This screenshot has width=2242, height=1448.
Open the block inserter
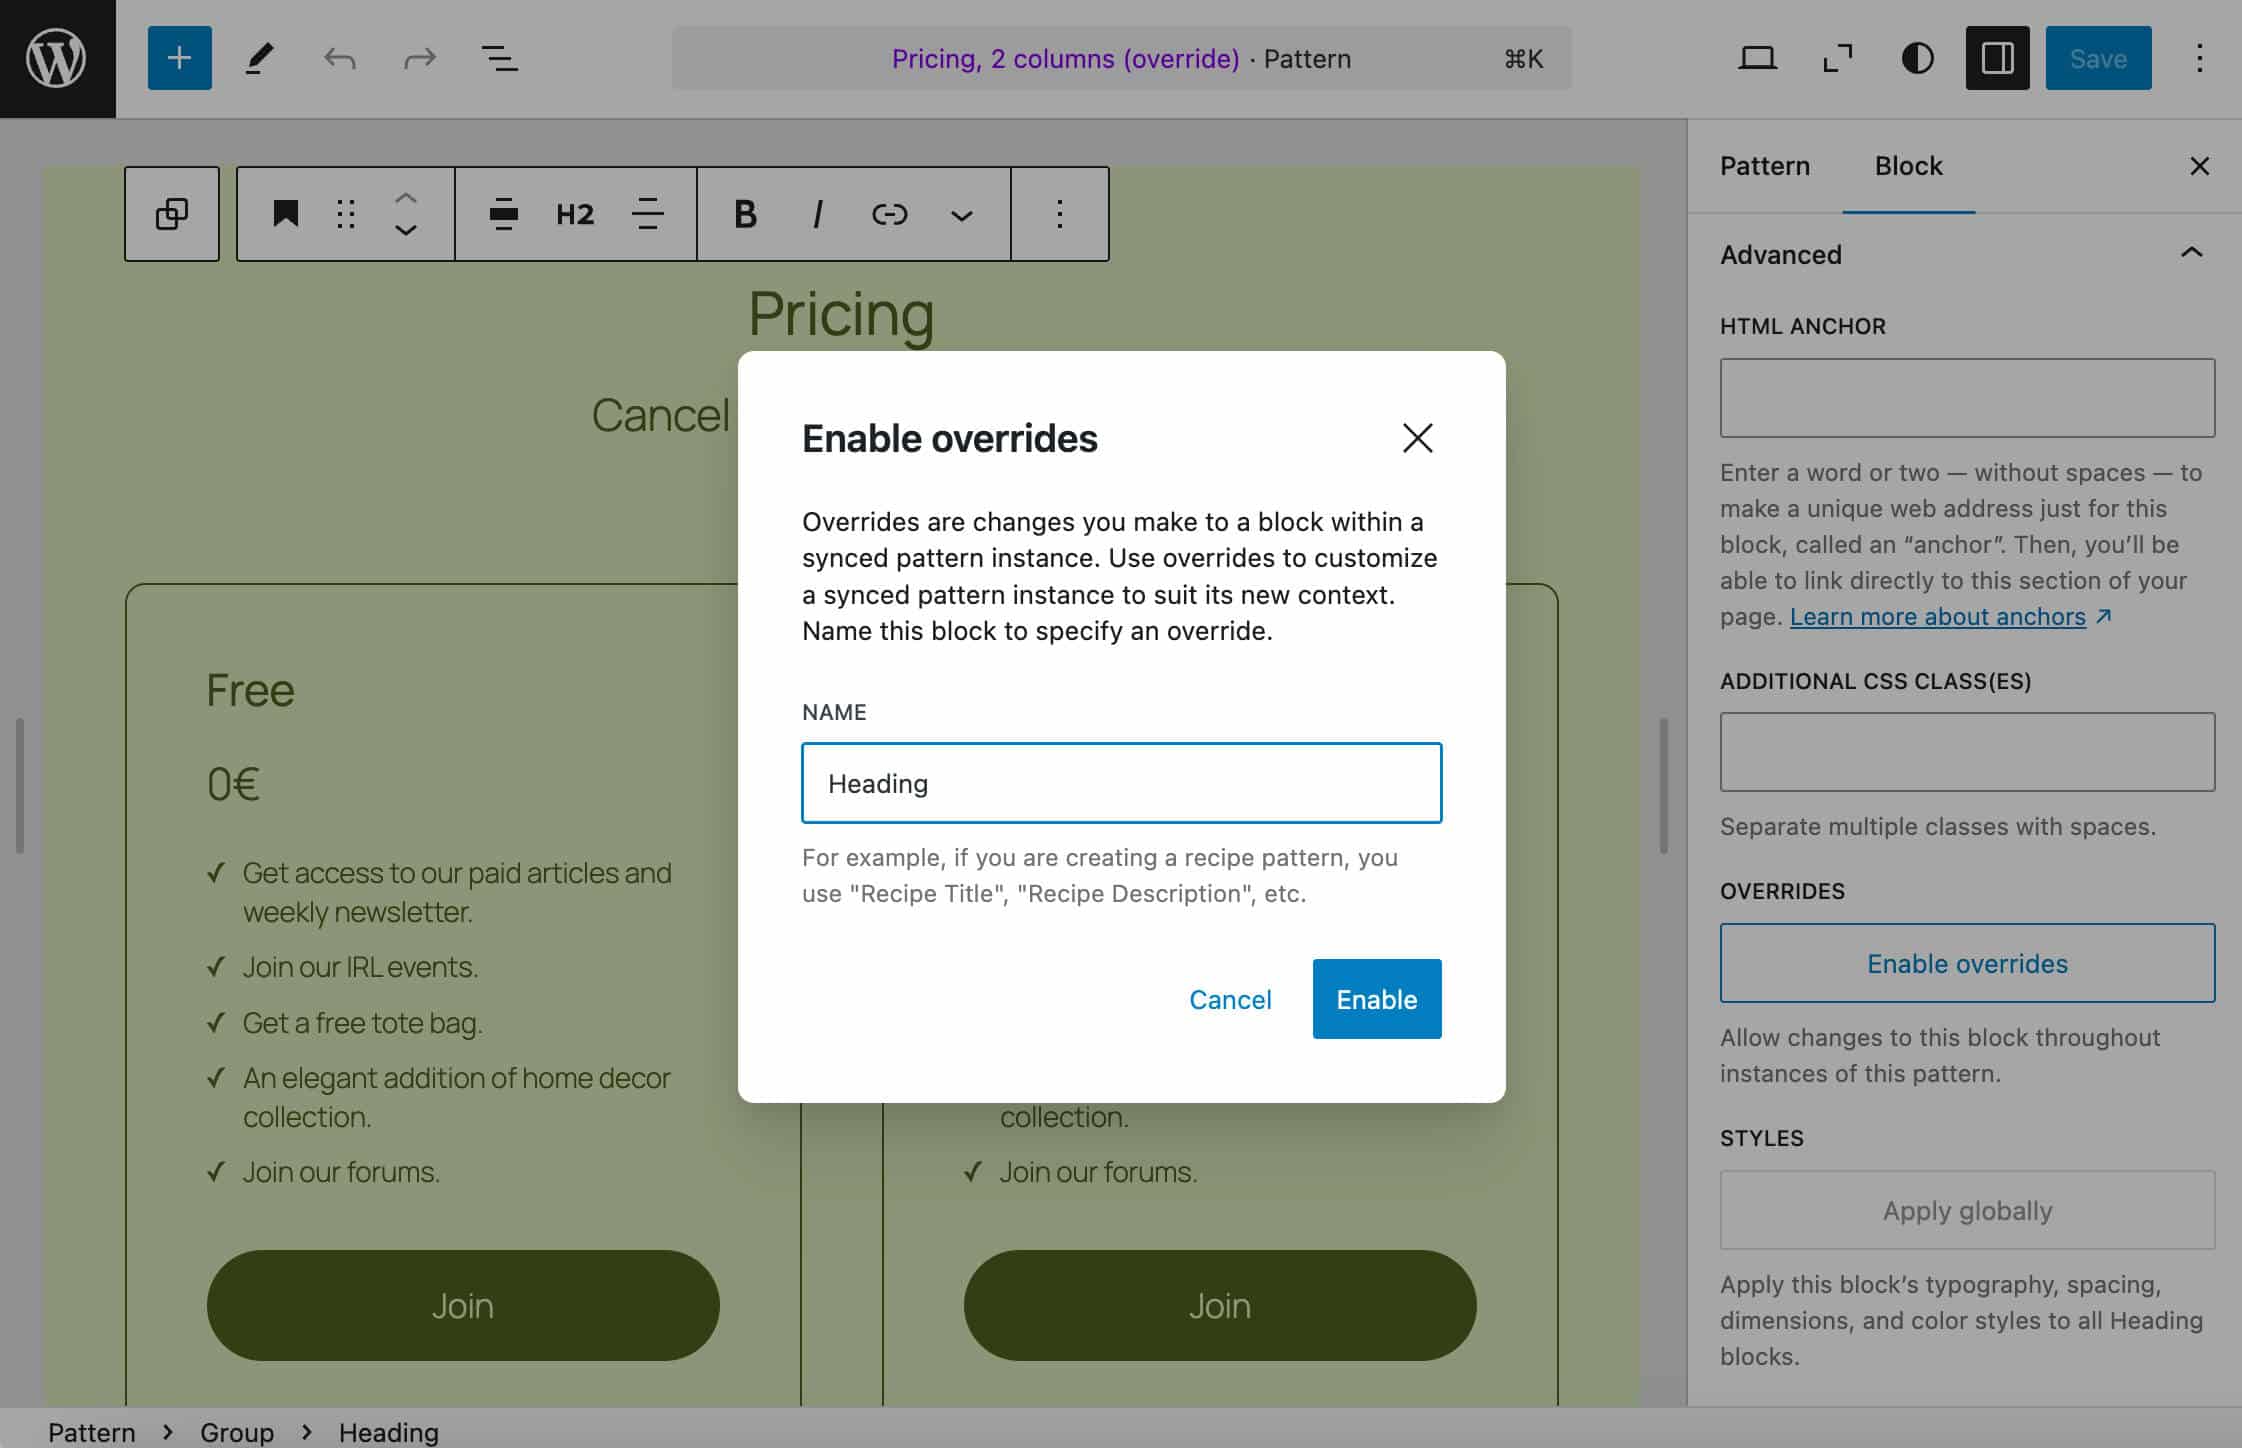pyautogui.click(x=178, y=58)
